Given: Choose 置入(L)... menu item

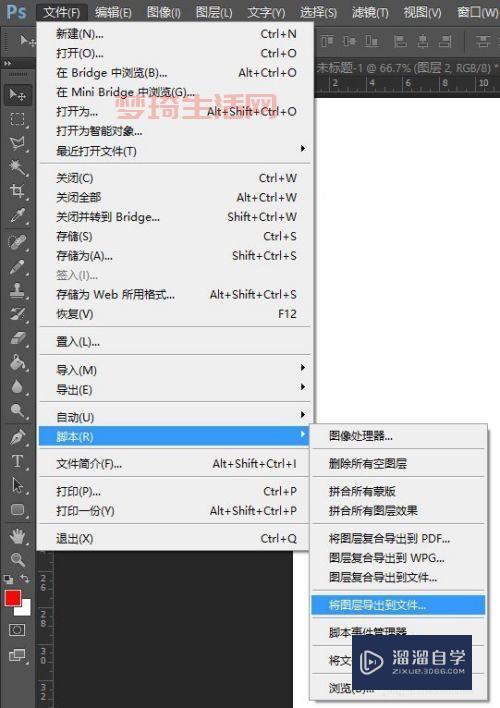Looking at the screenshot, I should [175, 342].
